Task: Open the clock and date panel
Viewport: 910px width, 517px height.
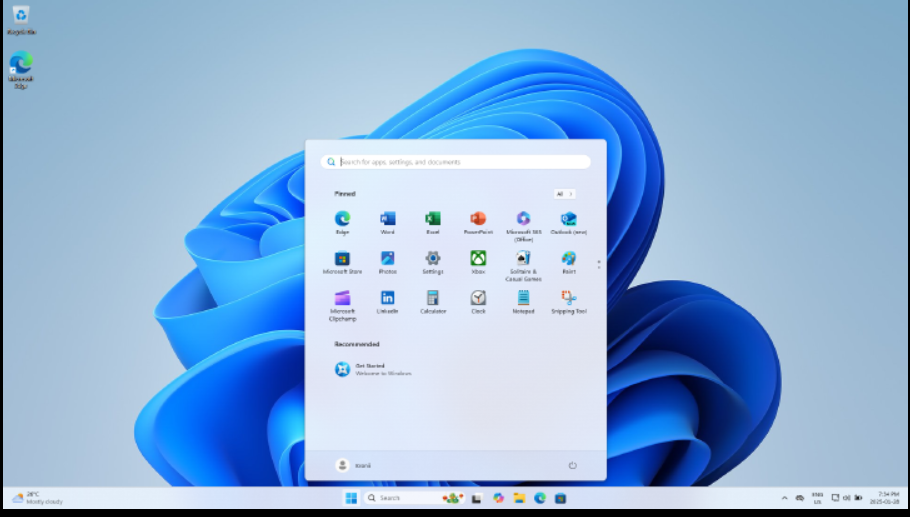Action: (887, 497)
